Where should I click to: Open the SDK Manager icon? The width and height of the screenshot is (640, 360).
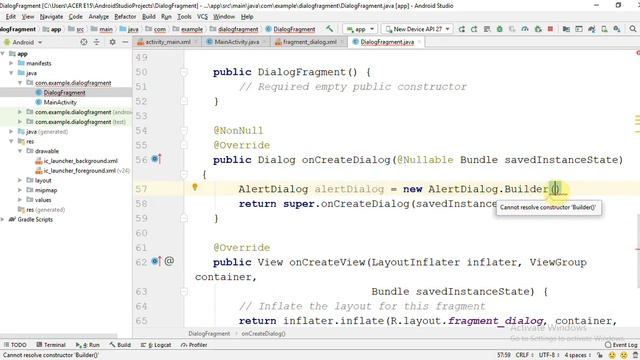[x=617, y=29]
